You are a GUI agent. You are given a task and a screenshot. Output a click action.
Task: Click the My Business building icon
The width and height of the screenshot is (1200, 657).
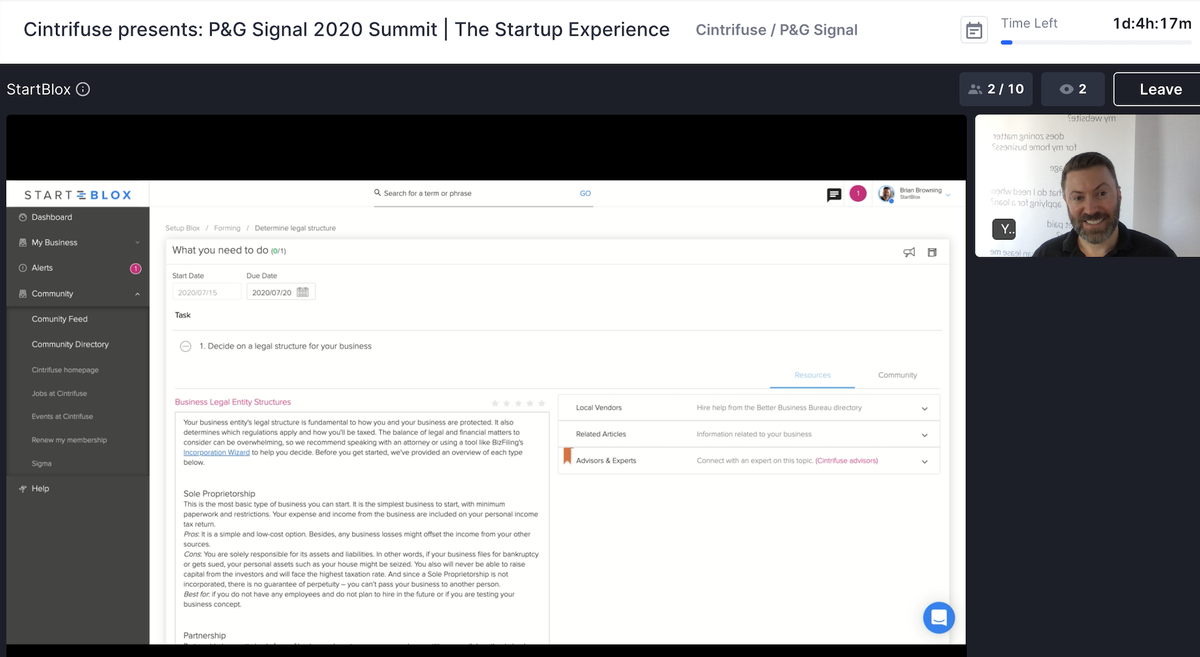(22, 242)
